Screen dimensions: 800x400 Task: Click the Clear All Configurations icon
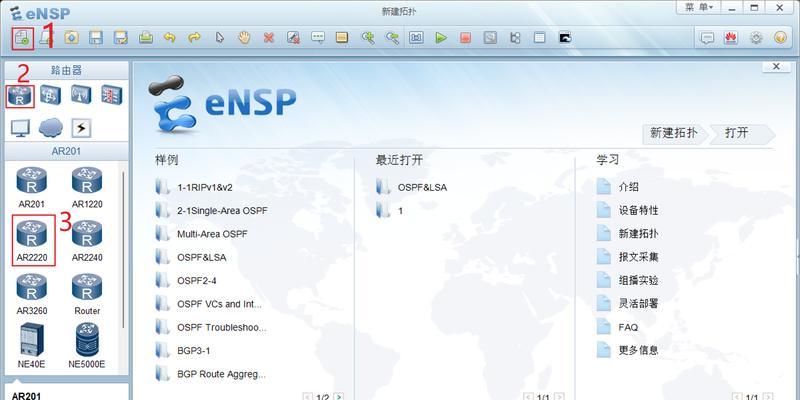293,38
